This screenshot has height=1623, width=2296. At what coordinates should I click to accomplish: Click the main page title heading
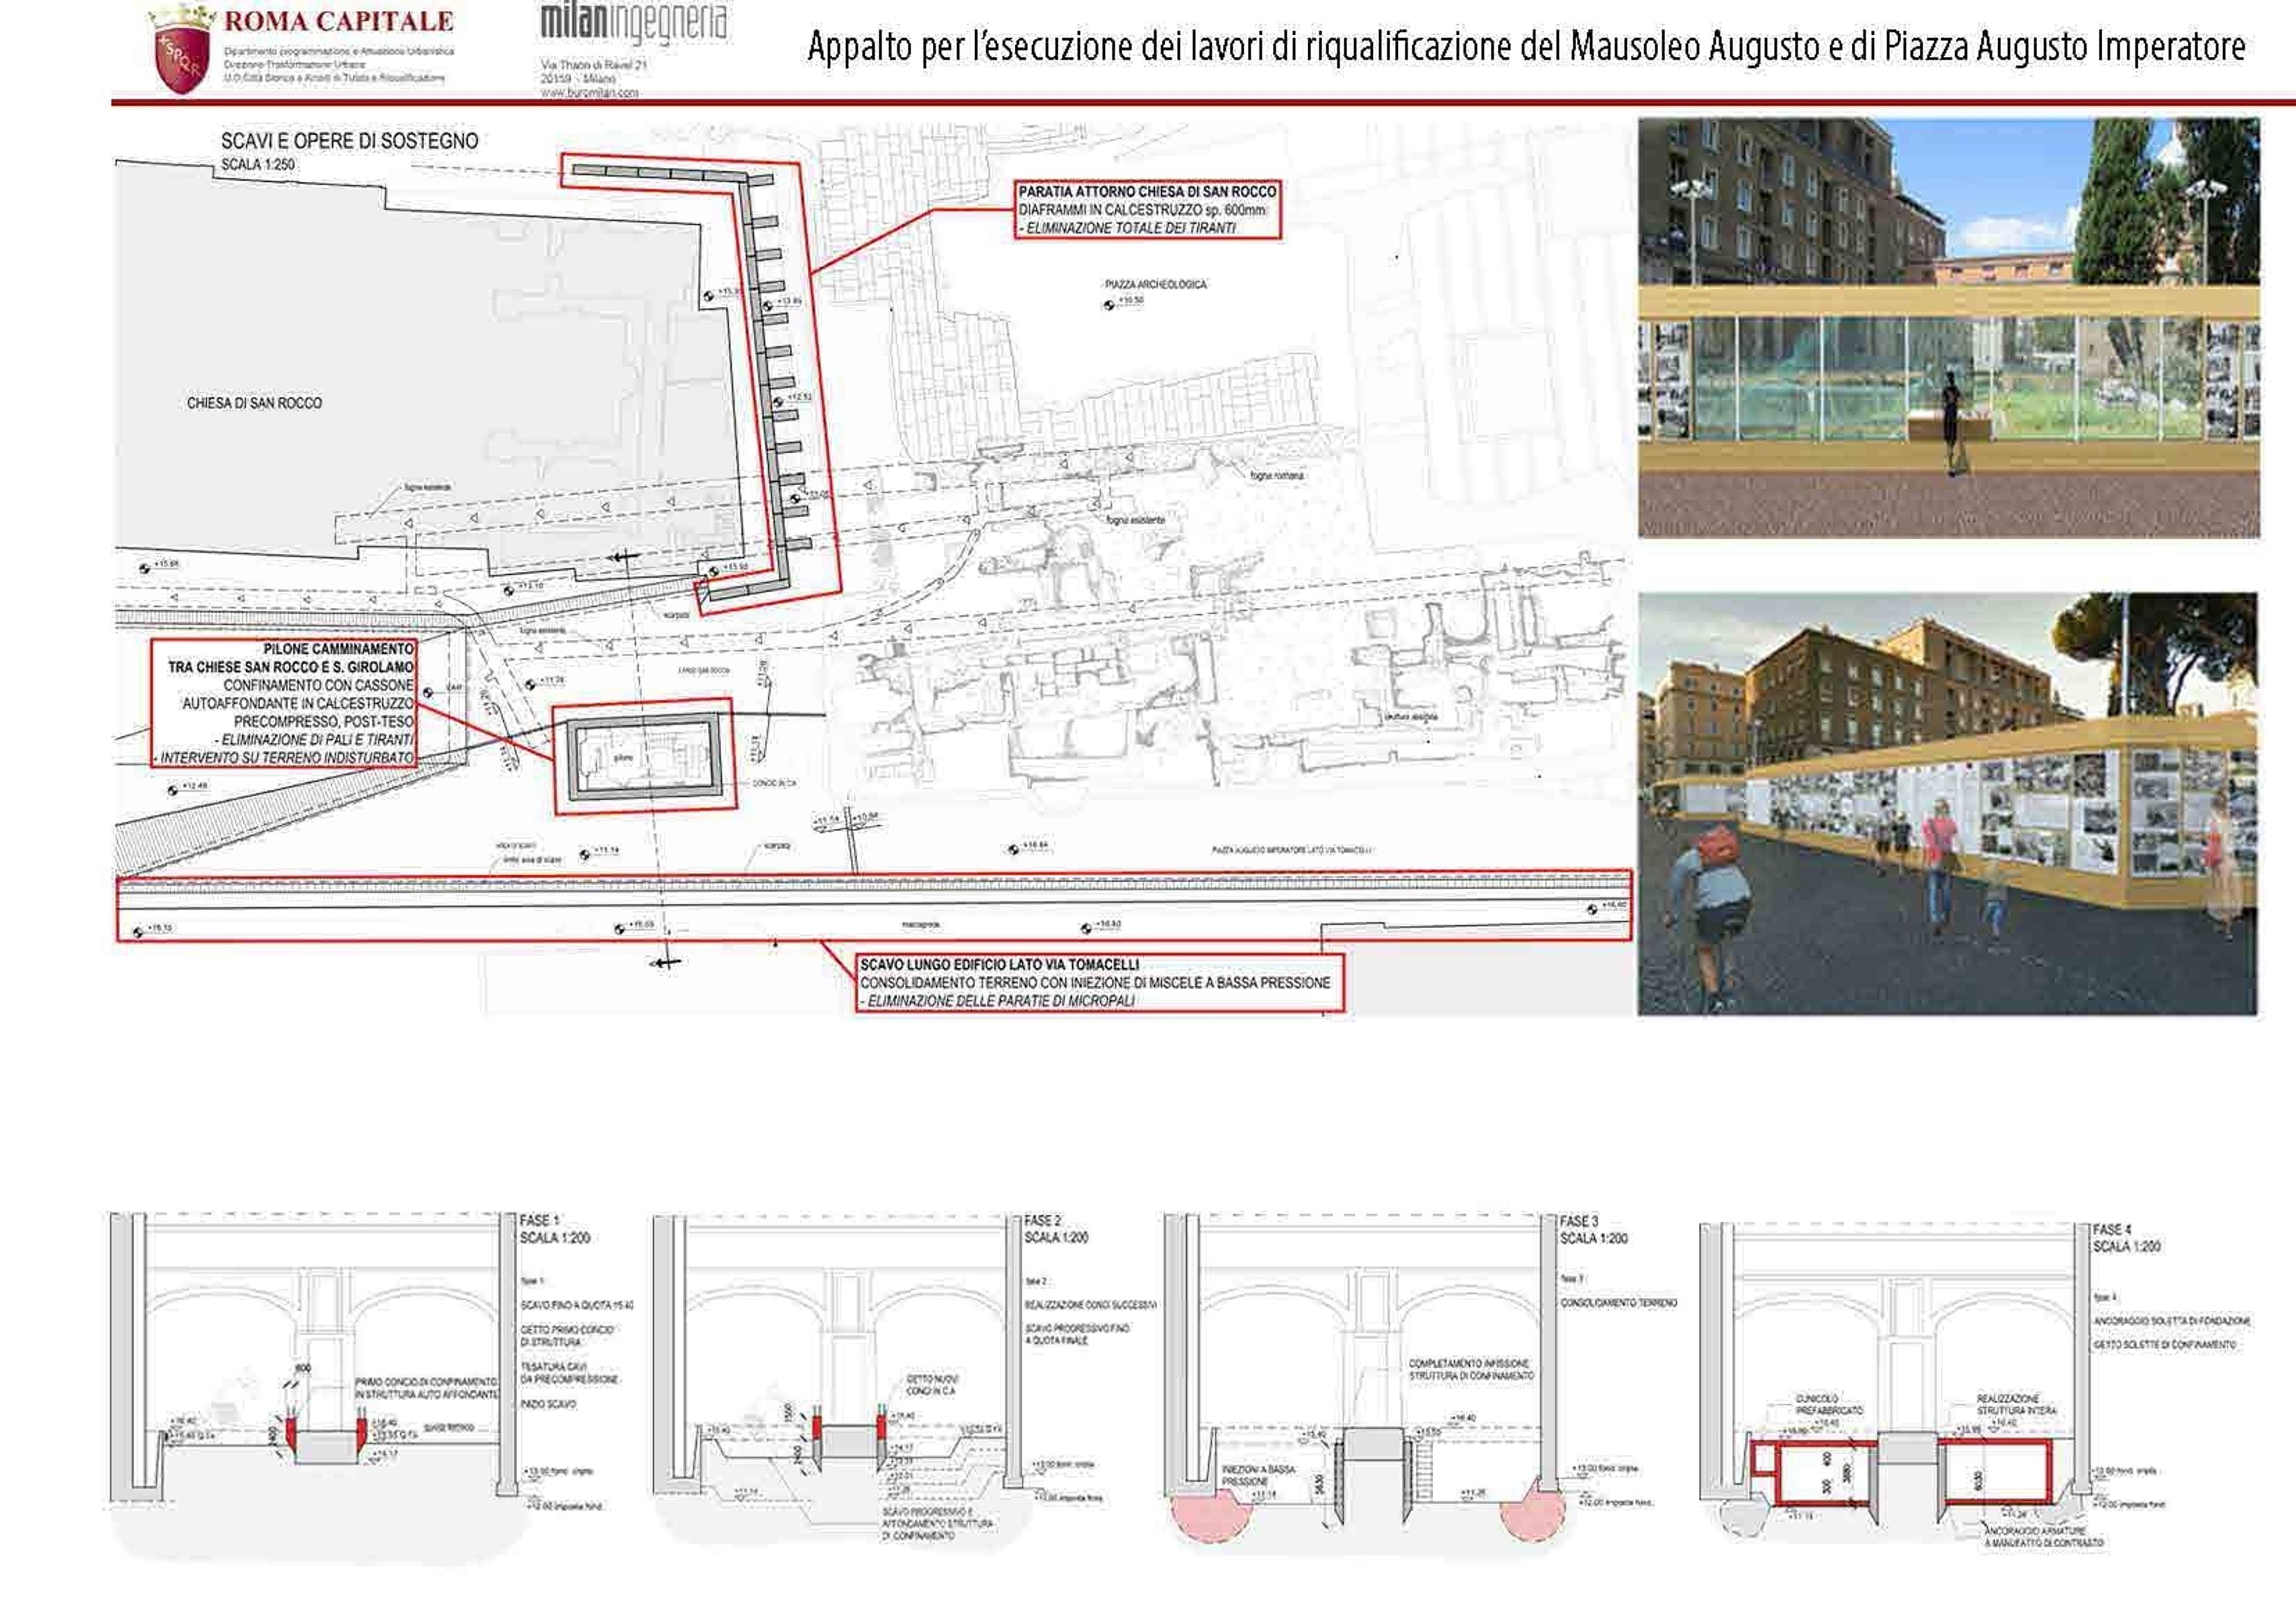tap(1527, 47)
